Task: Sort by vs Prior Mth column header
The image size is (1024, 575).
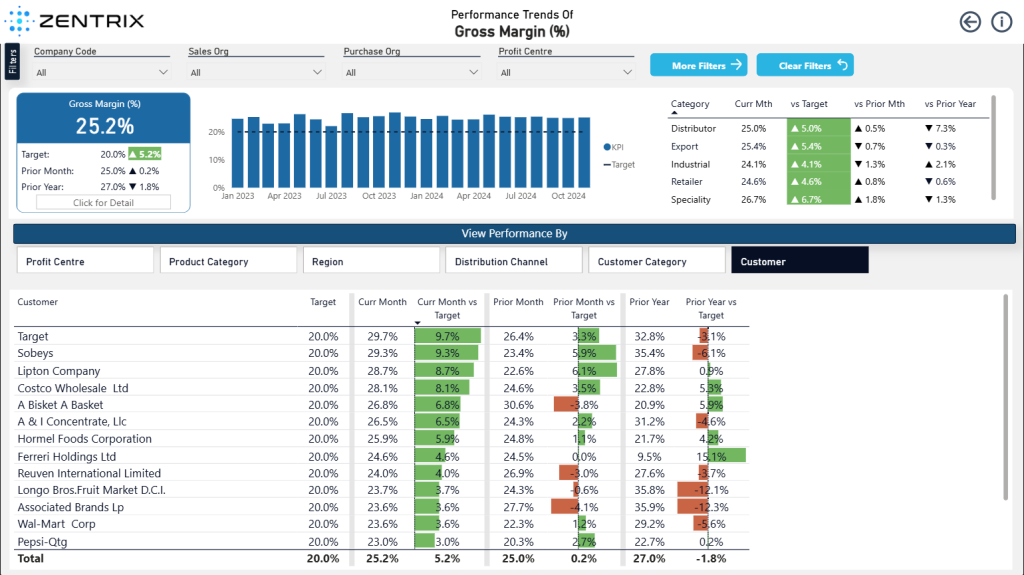Action: 879,104
